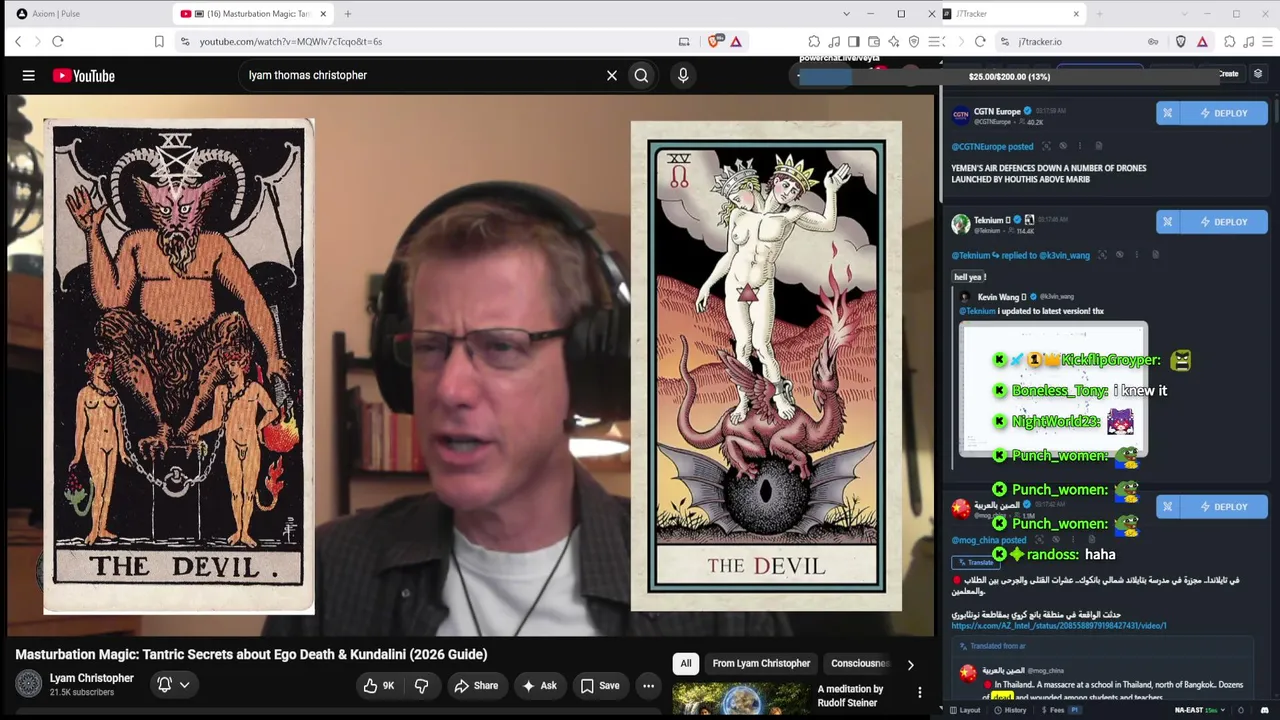Click crossed-swords icon on CGTN Europe card
This screenshot has width=1280, height=720.
(x=1167, y=113)
